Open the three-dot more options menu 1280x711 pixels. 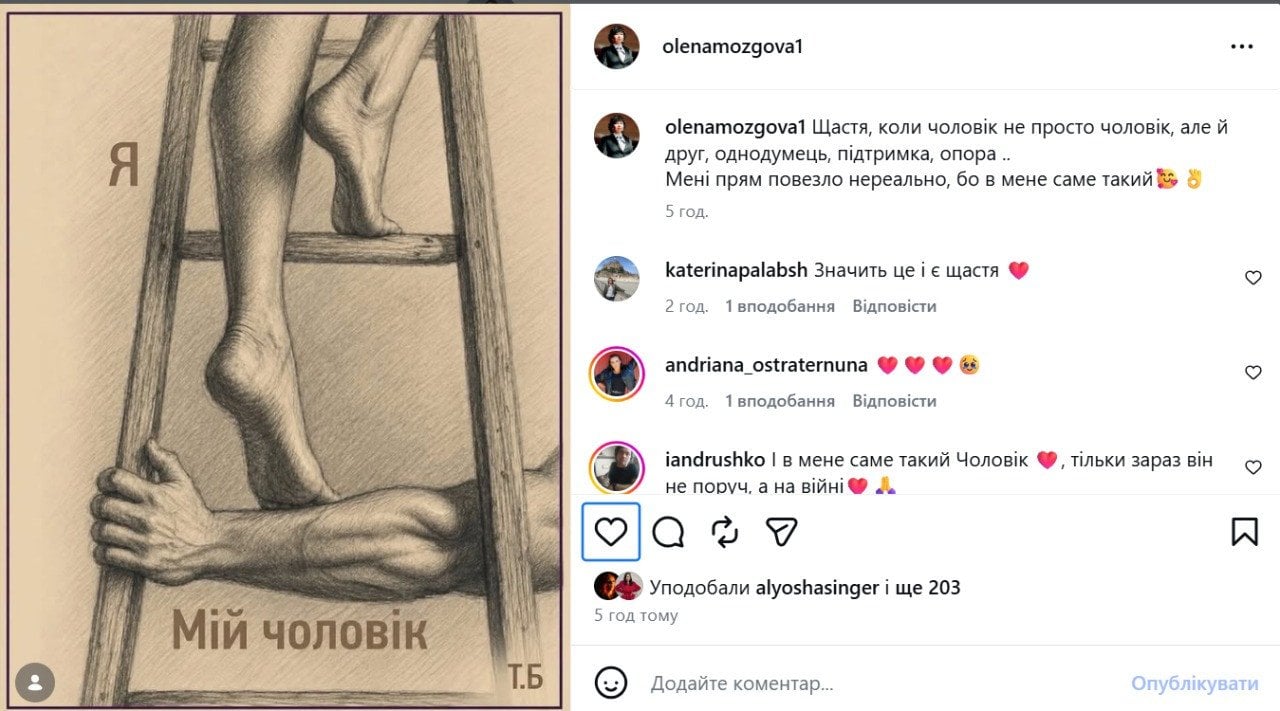pos(1242,47)
